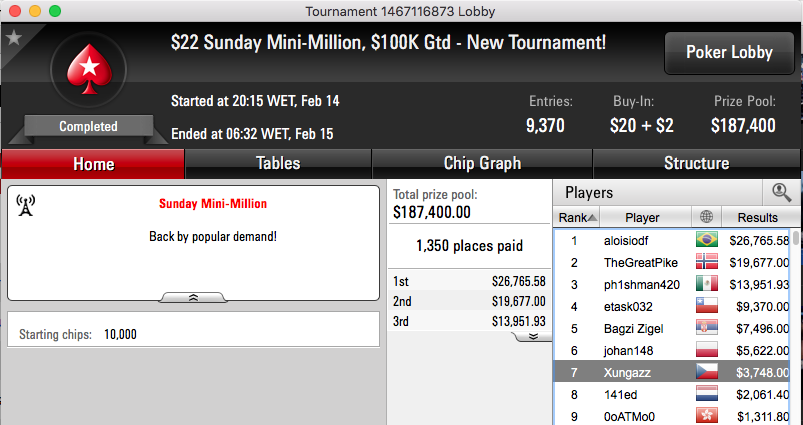Screen dimensions: 803x425
Task: Sort by the Results column header
Action: 757,217
